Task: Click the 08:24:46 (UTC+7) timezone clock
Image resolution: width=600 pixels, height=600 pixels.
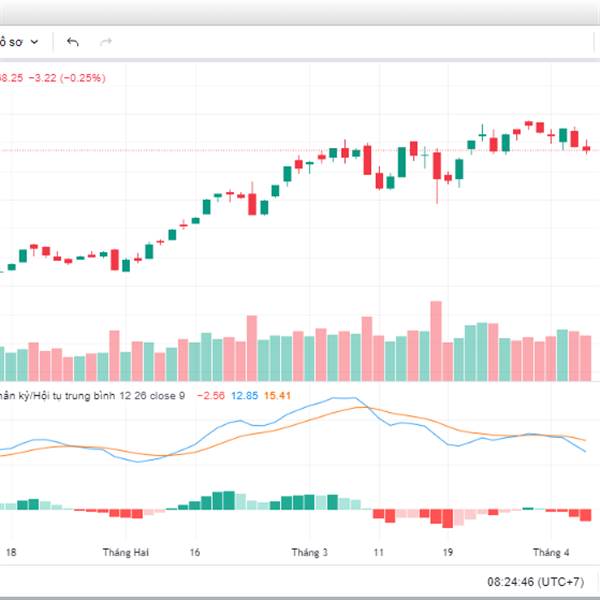Action: point(535,582)
